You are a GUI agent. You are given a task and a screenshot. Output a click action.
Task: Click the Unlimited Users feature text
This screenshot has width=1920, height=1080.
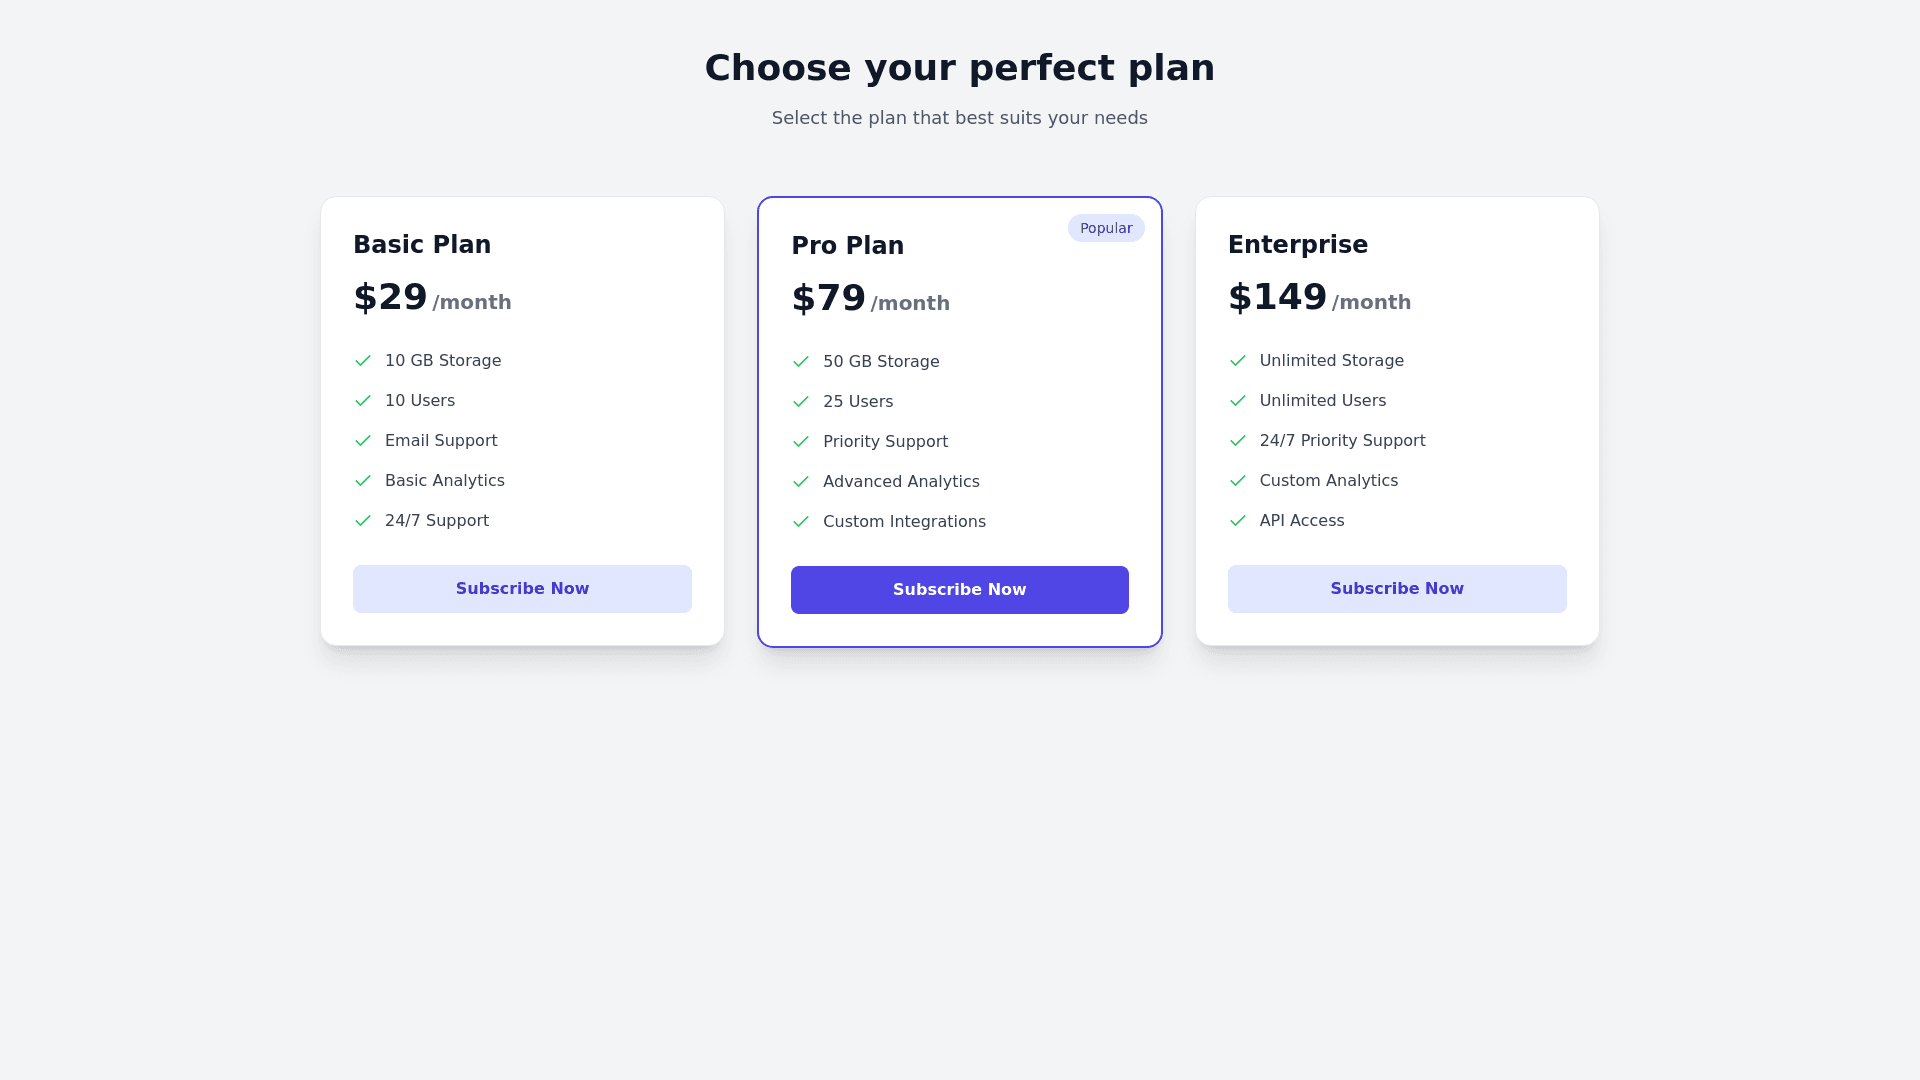[1323, 401]
